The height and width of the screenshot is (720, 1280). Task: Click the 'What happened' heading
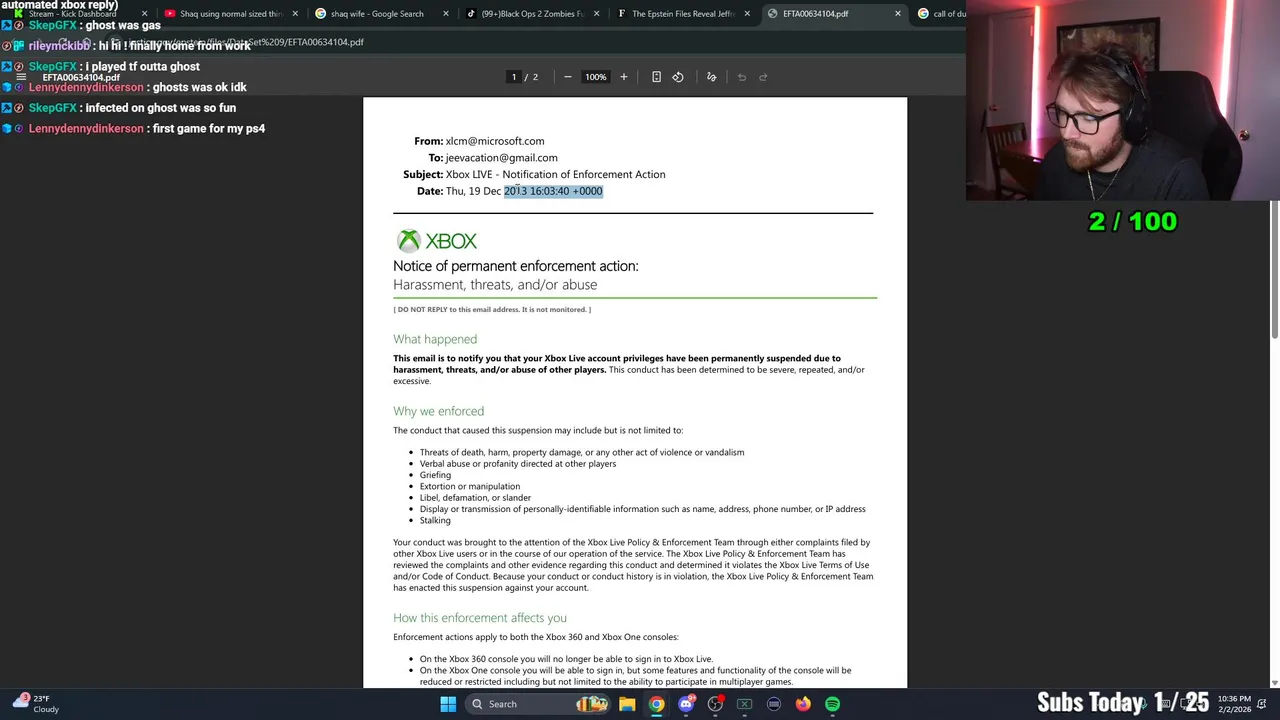coord(435,339)
